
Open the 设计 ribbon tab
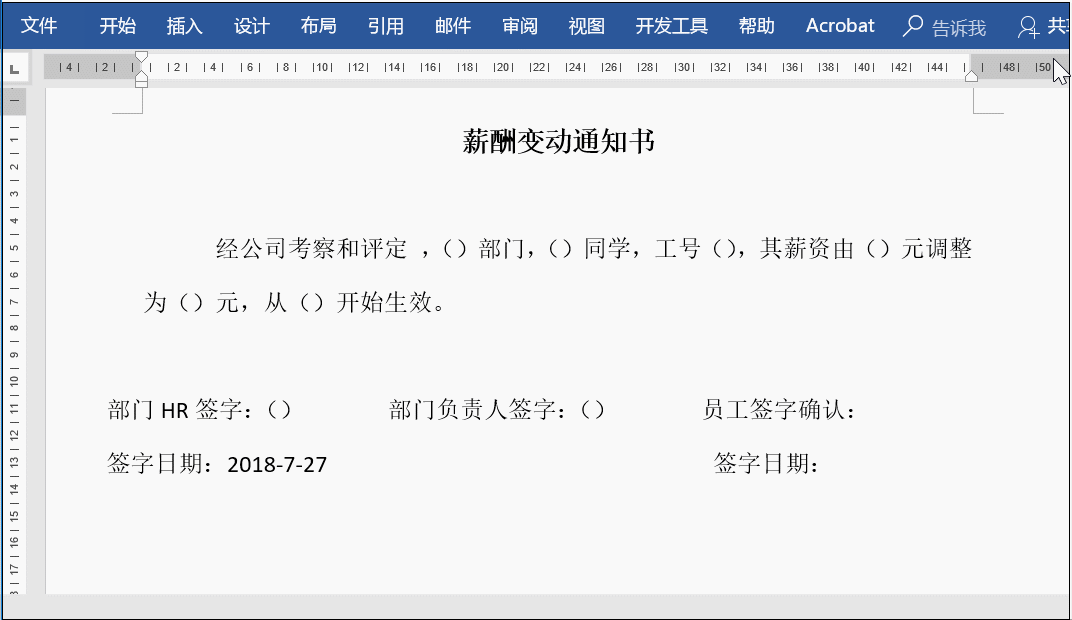pyautogui.click(x=251, y=25)
